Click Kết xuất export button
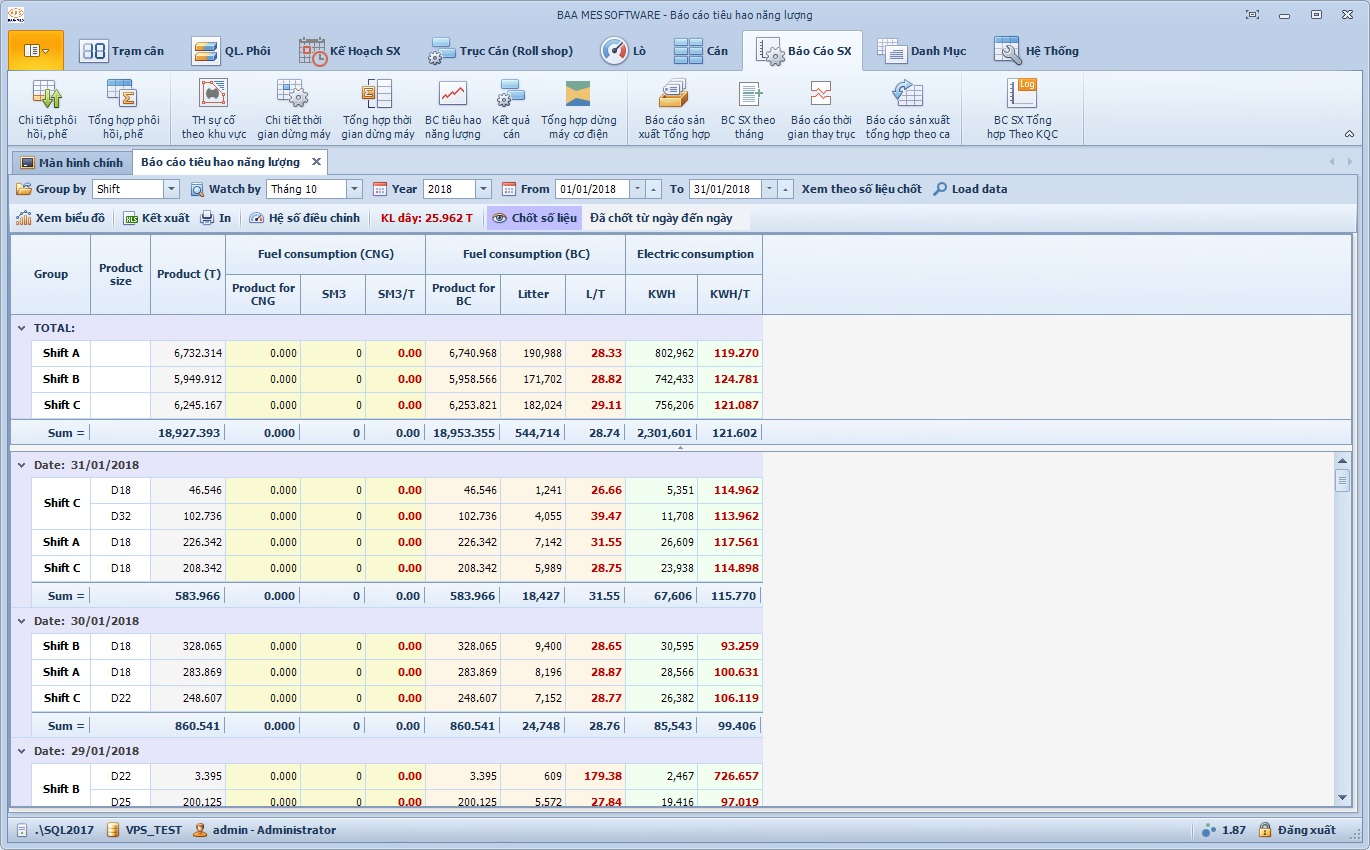 tap(156, 218)
